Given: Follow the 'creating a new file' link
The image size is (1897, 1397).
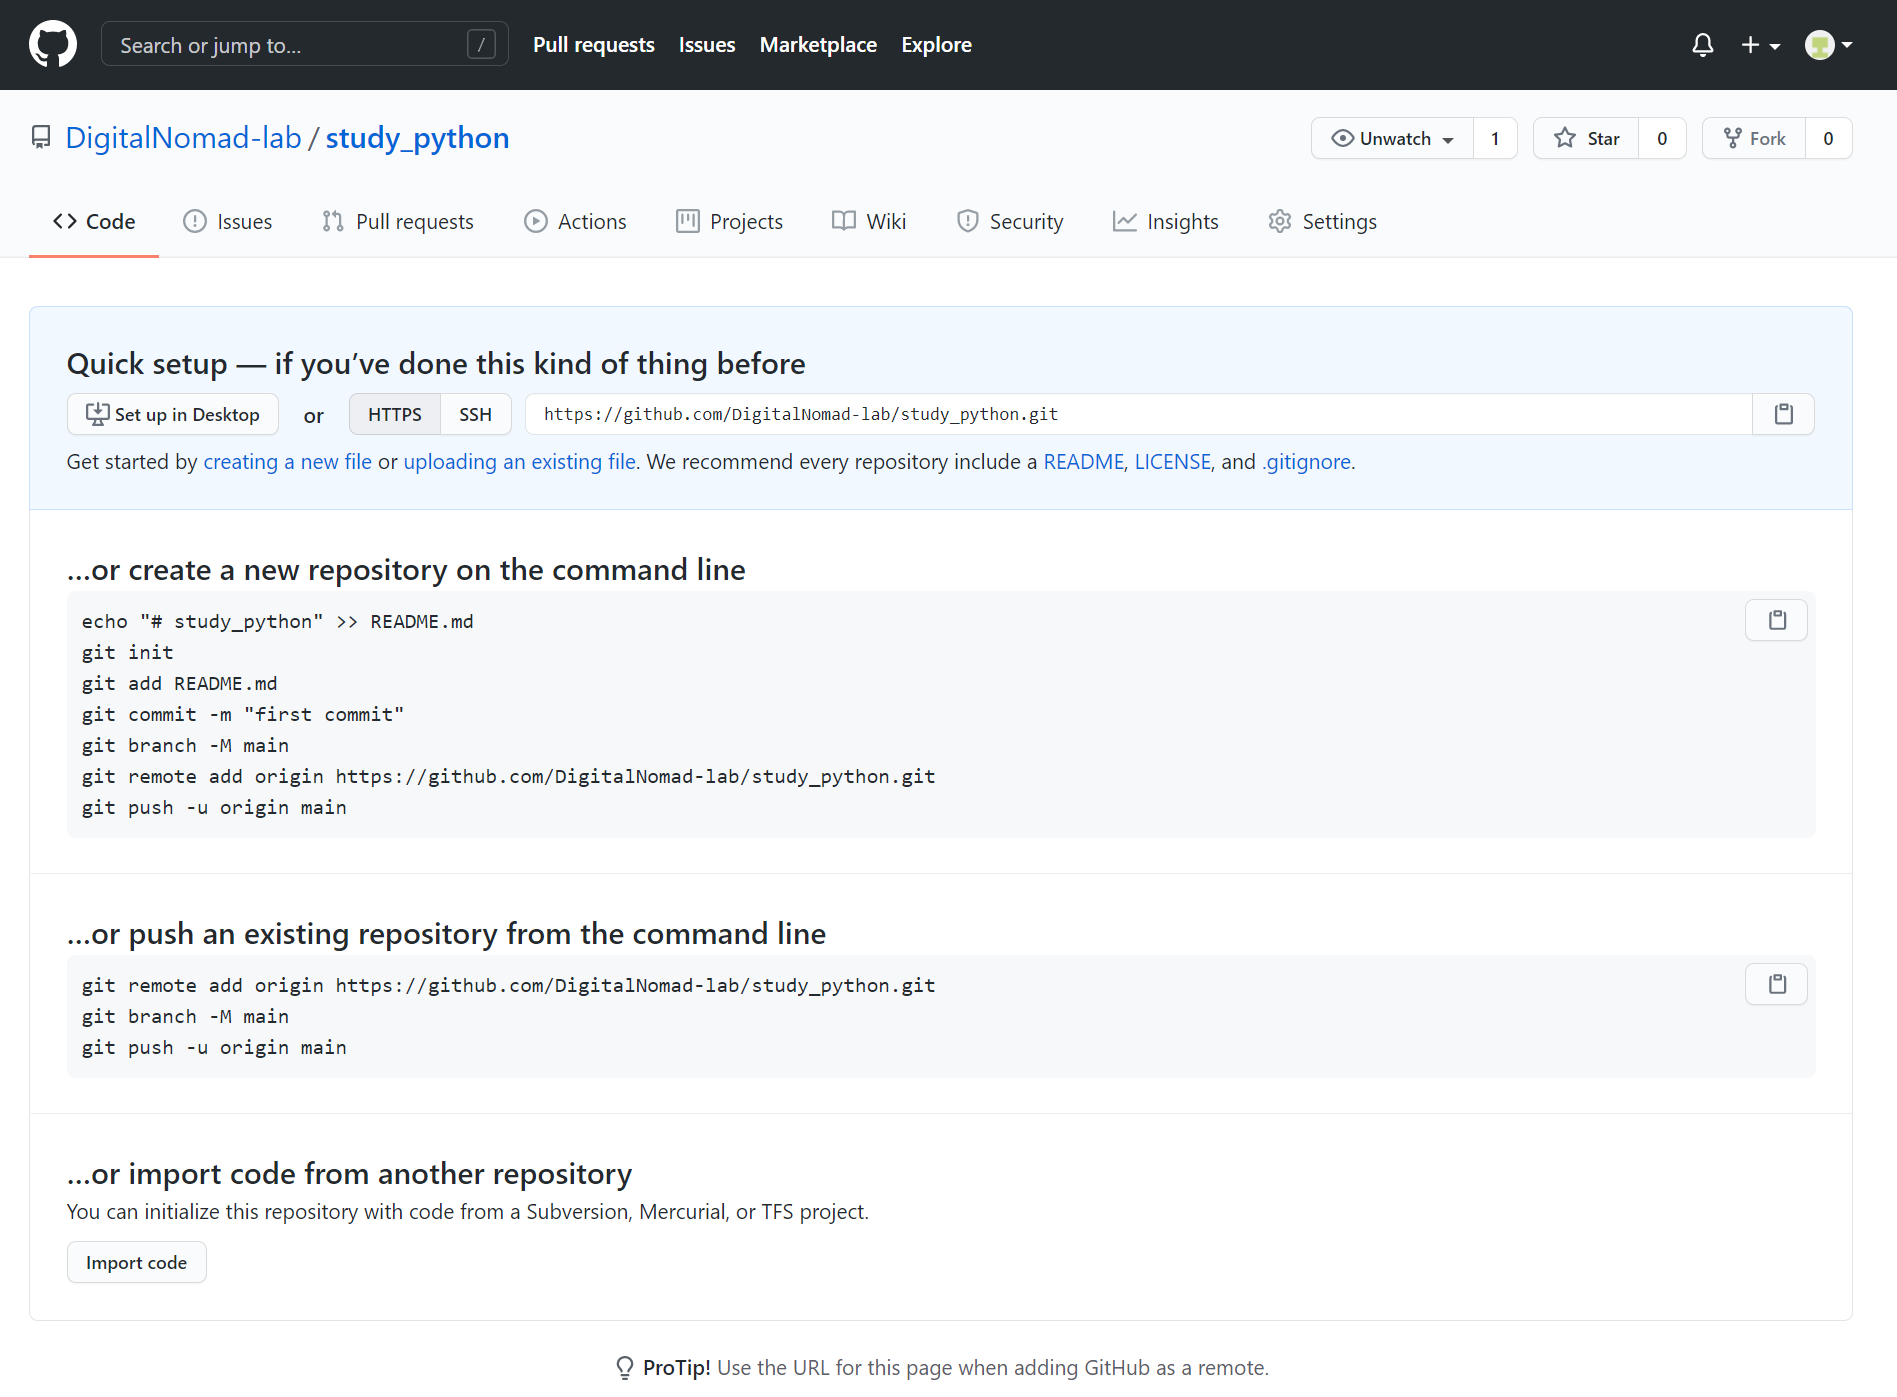Looking at the screenshot, I should point(287,462).
